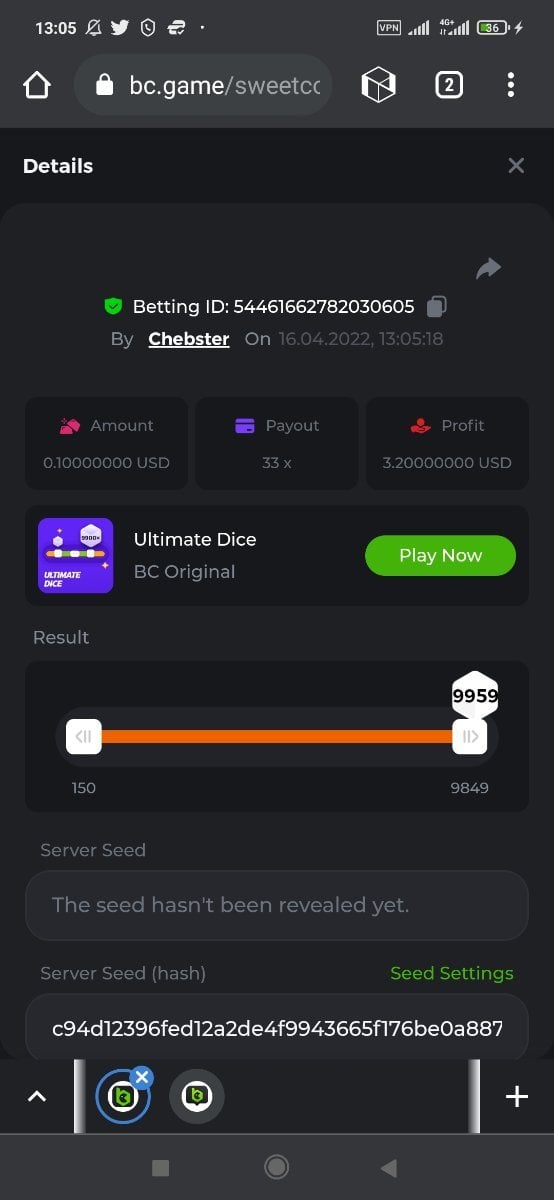Switch to the second bc.game tab
Image resolution: width=554 pixels, height=1200 pixels.
coord(197,1097)
